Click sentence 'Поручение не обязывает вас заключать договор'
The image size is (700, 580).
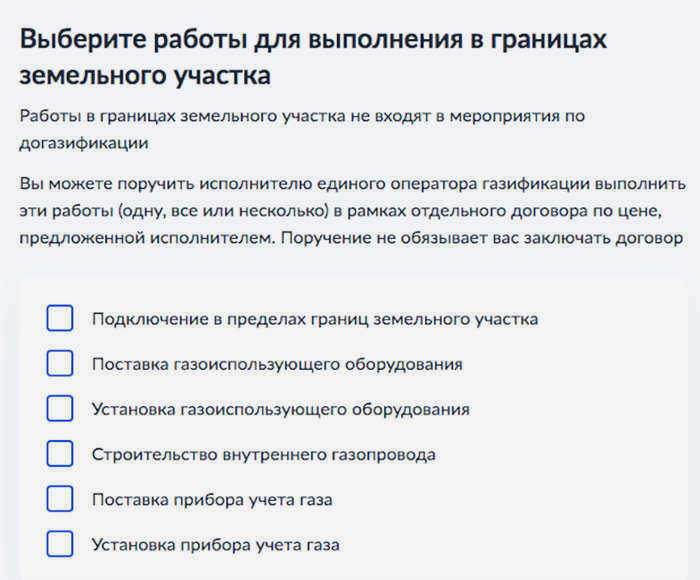coord(482,238)
